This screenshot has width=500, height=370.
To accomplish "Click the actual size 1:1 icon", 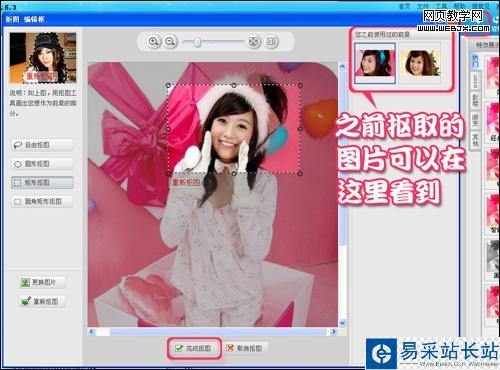I will pyautogui.click(x=271, y=41).
